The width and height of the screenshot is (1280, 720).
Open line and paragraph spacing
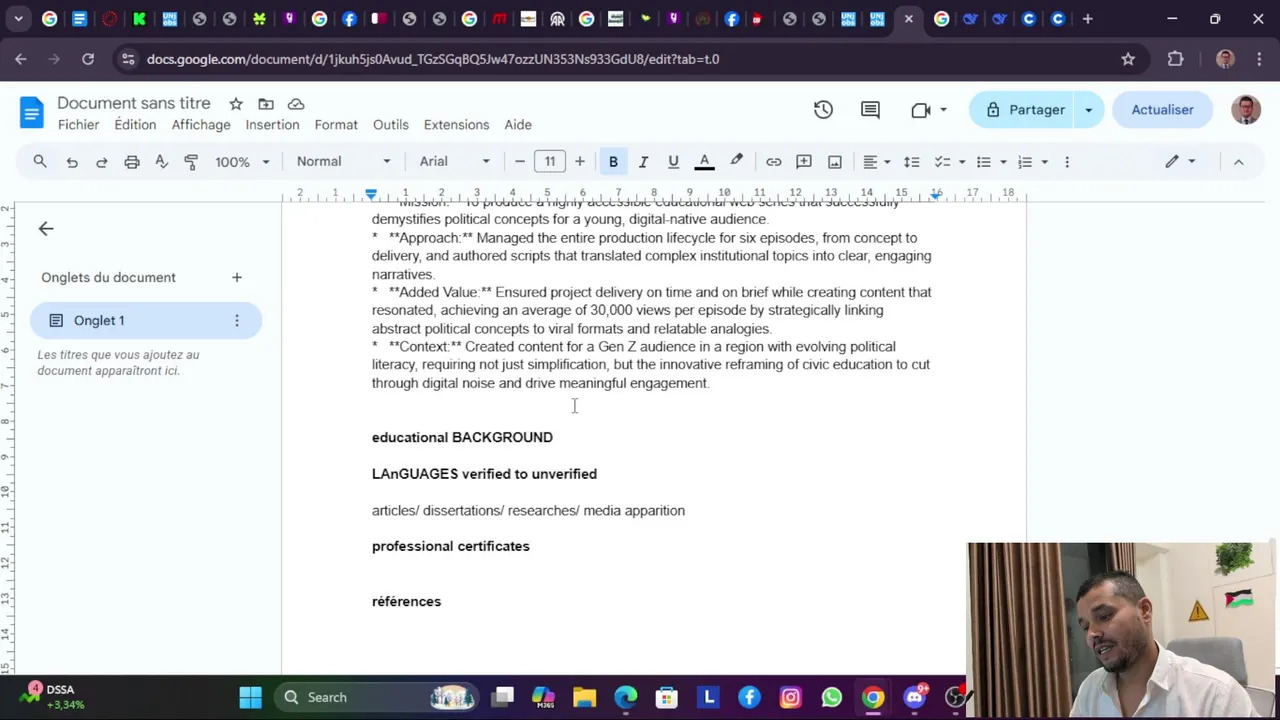pyautogui.click(x=911, y=162)
